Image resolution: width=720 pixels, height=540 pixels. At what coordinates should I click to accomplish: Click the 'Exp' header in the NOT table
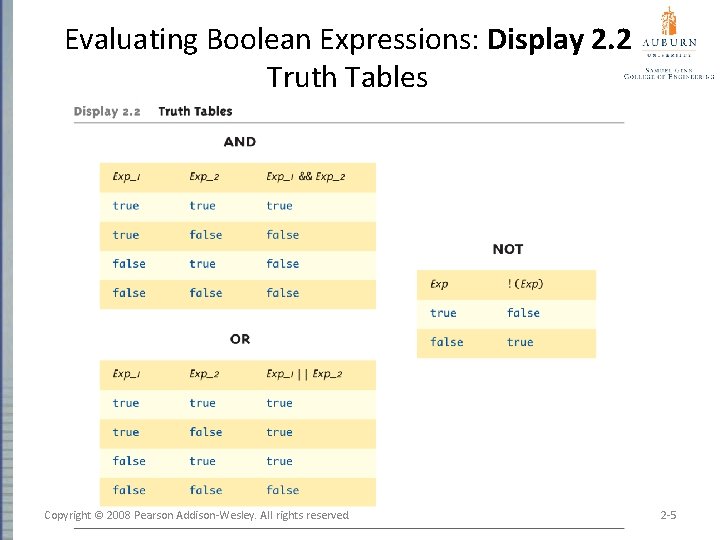pos(439,284)
